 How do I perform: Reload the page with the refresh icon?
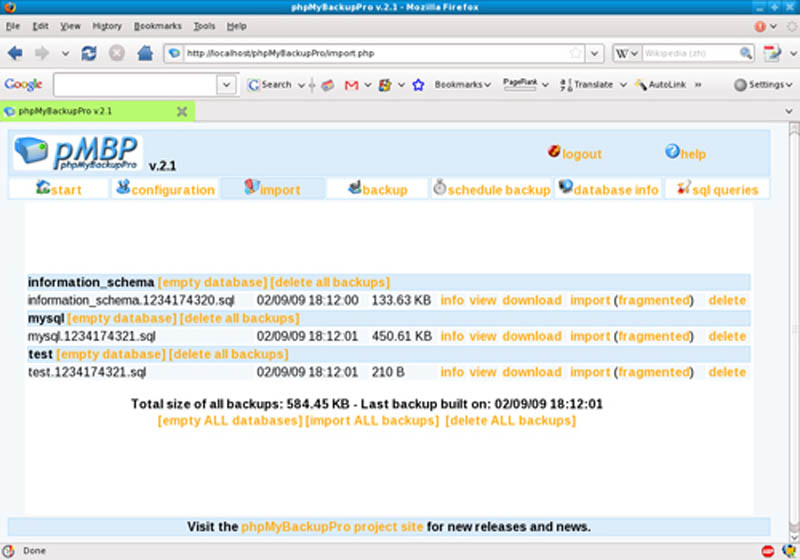point(89,53)
